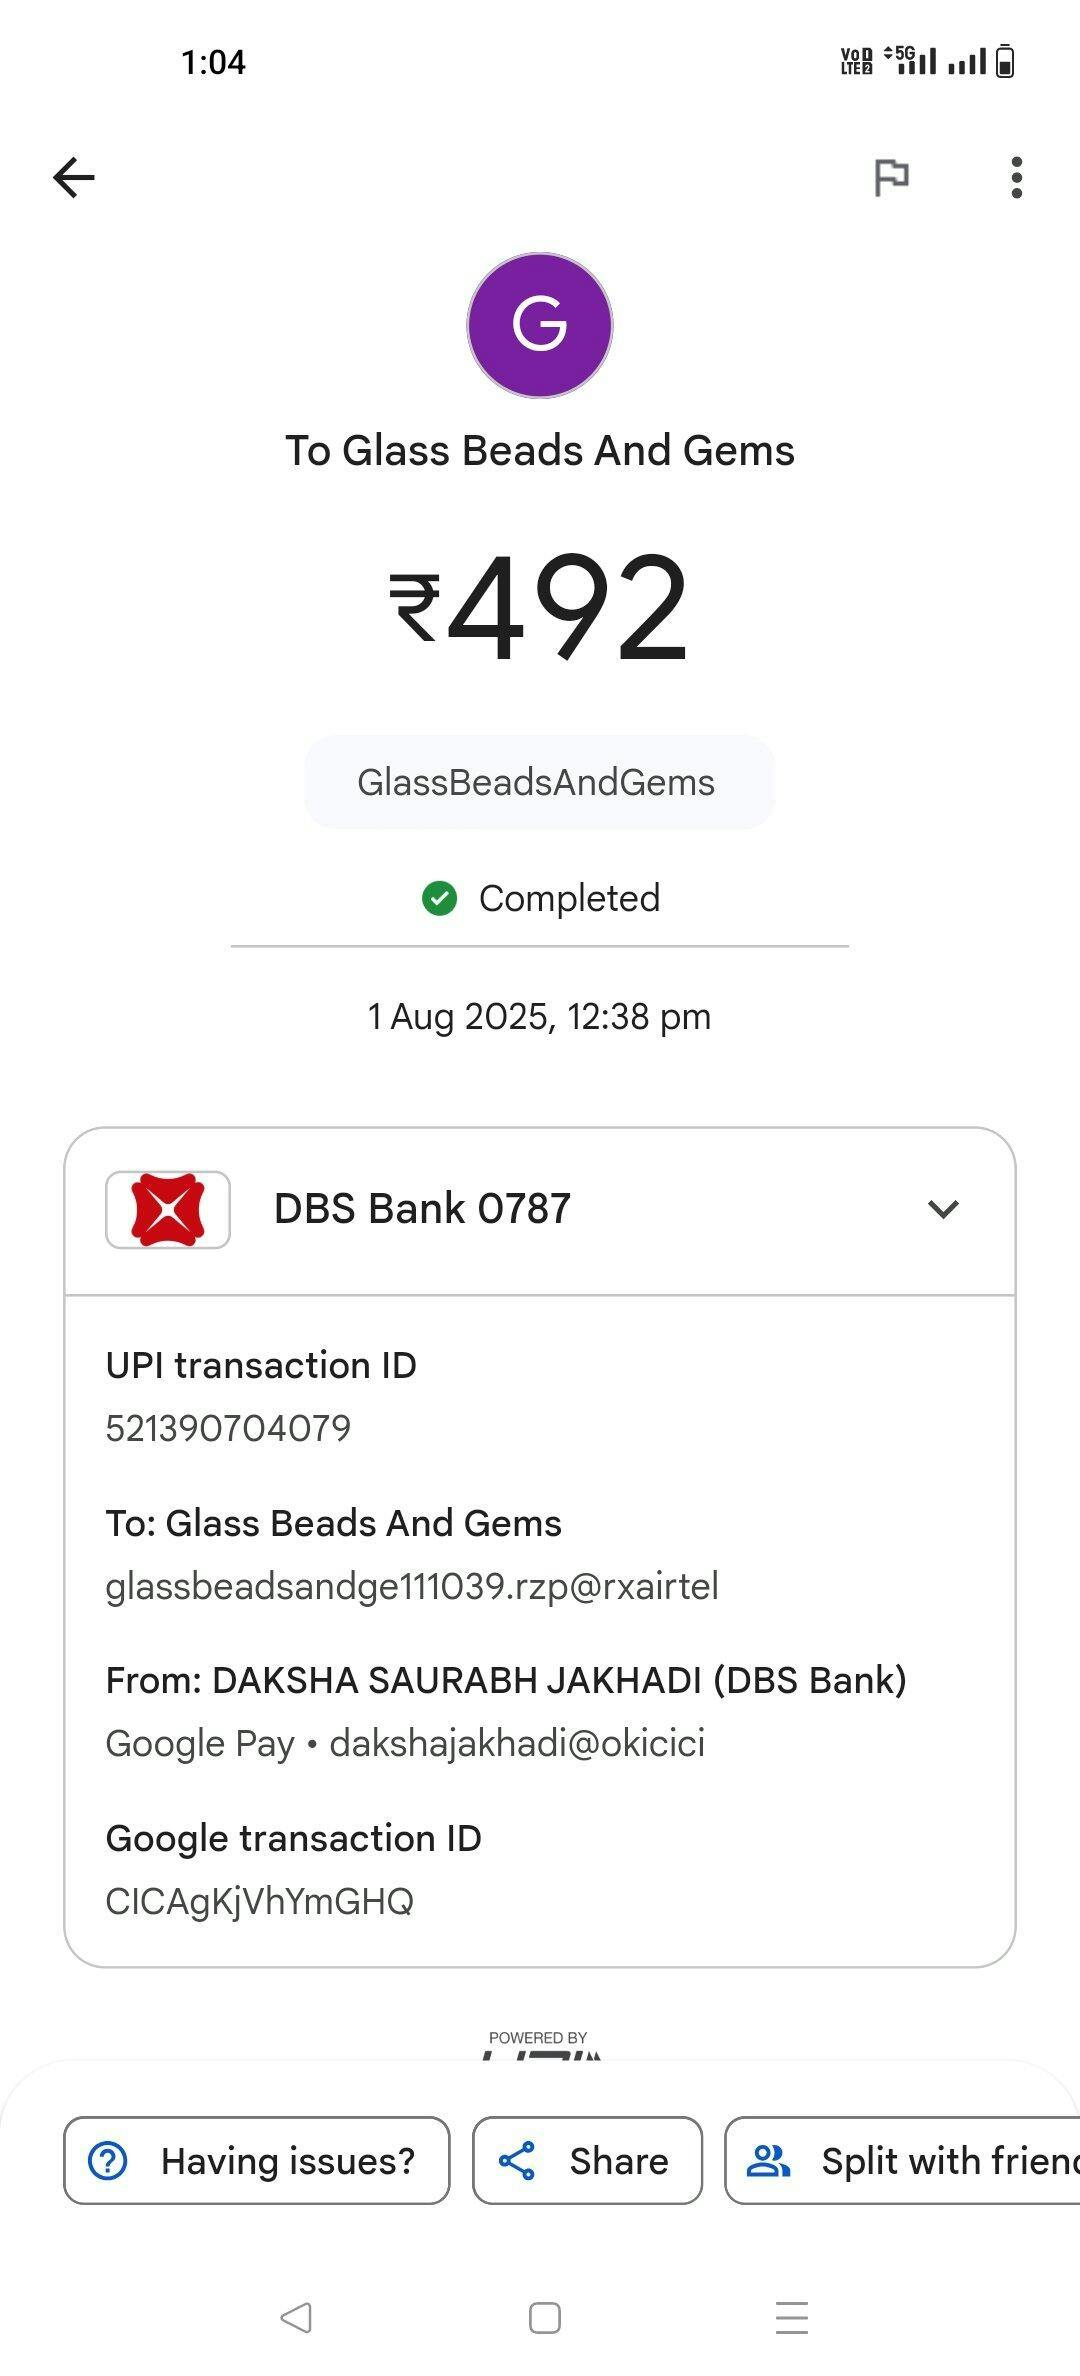Open the Android recent apps menu

[791, 2317]
